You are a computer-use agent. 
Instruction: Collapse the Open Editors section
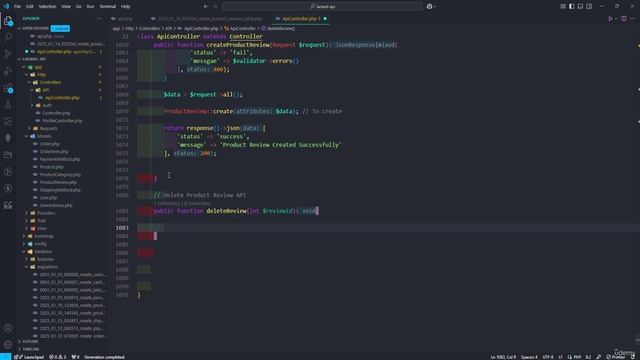20,29
